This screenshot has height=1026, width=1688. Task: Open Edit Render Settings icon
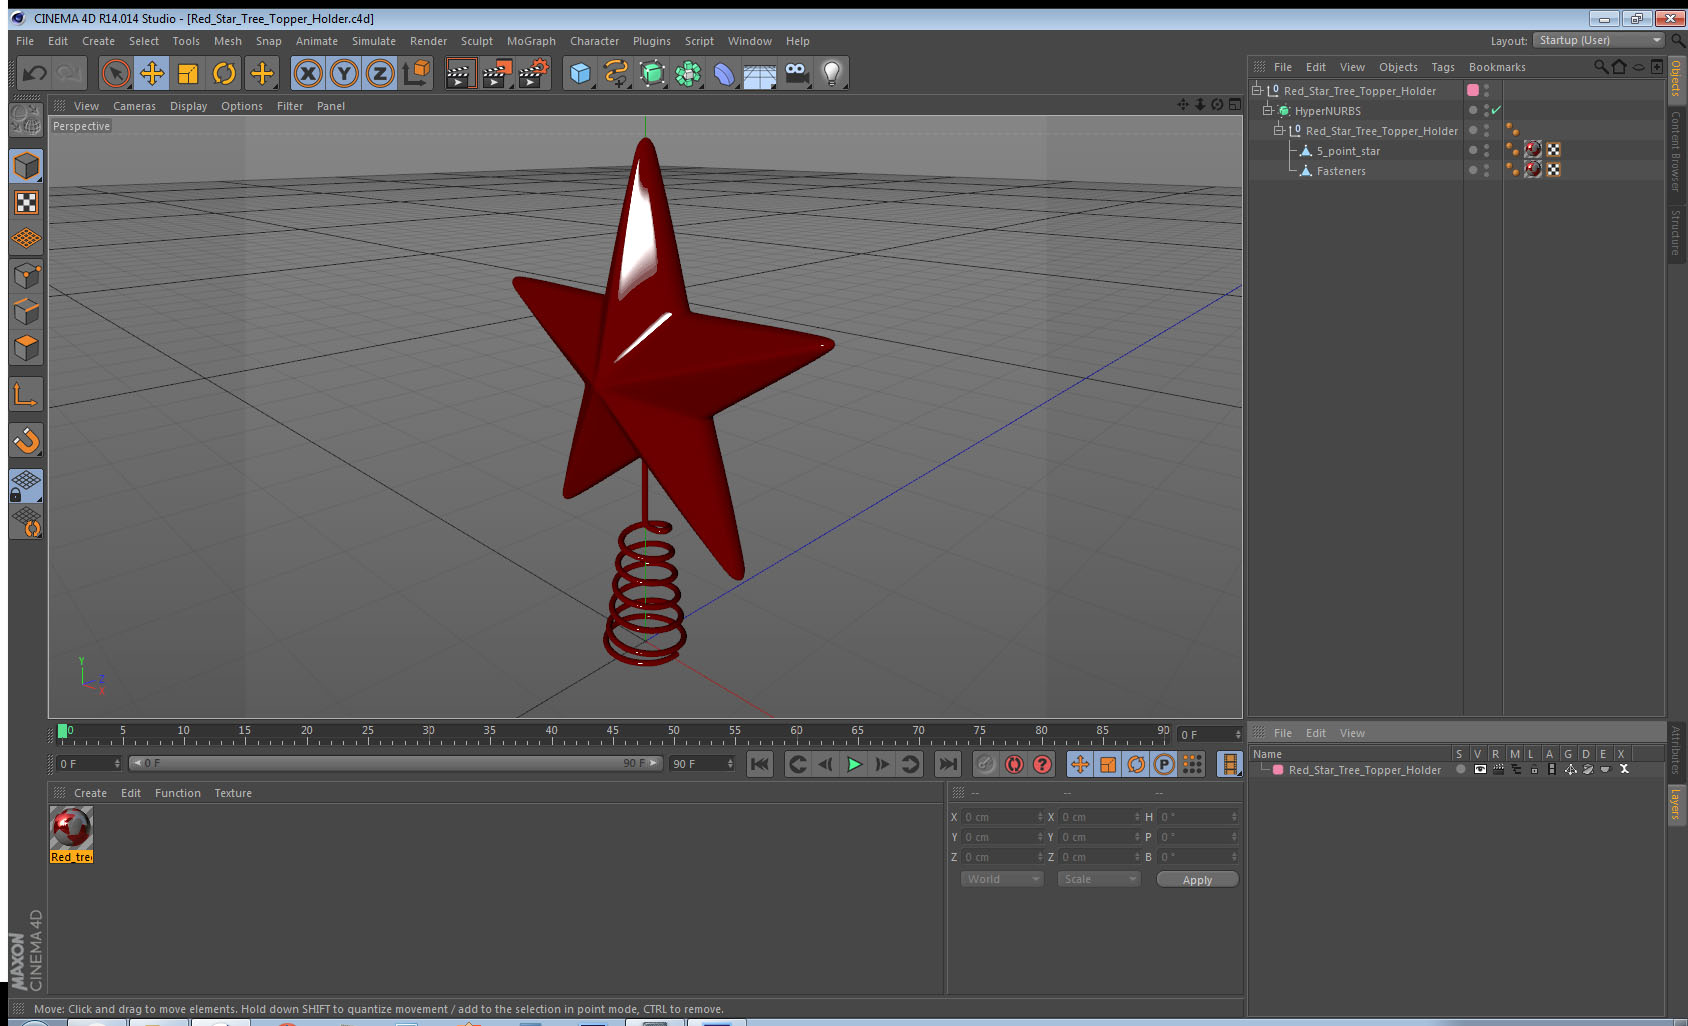coord(534,73)
